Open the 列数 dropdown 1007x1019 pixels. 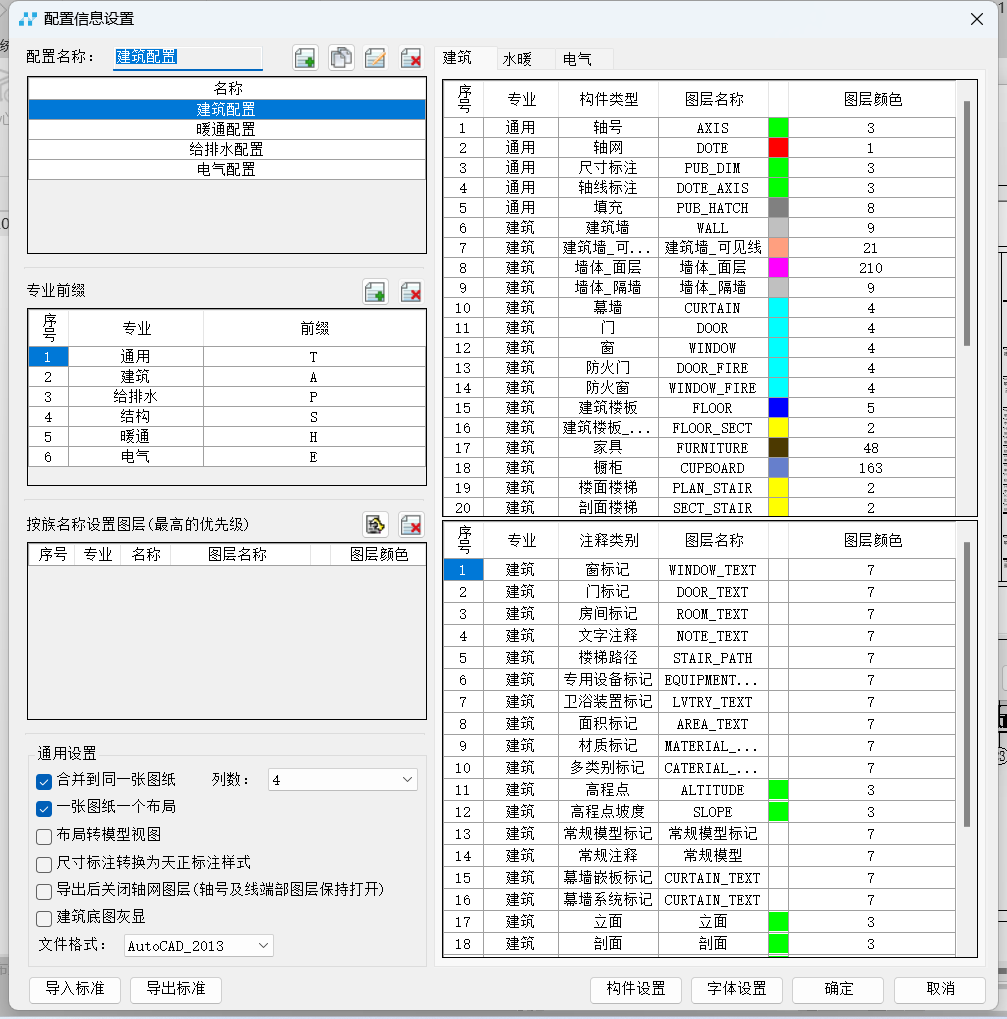(x=343, y=780)
